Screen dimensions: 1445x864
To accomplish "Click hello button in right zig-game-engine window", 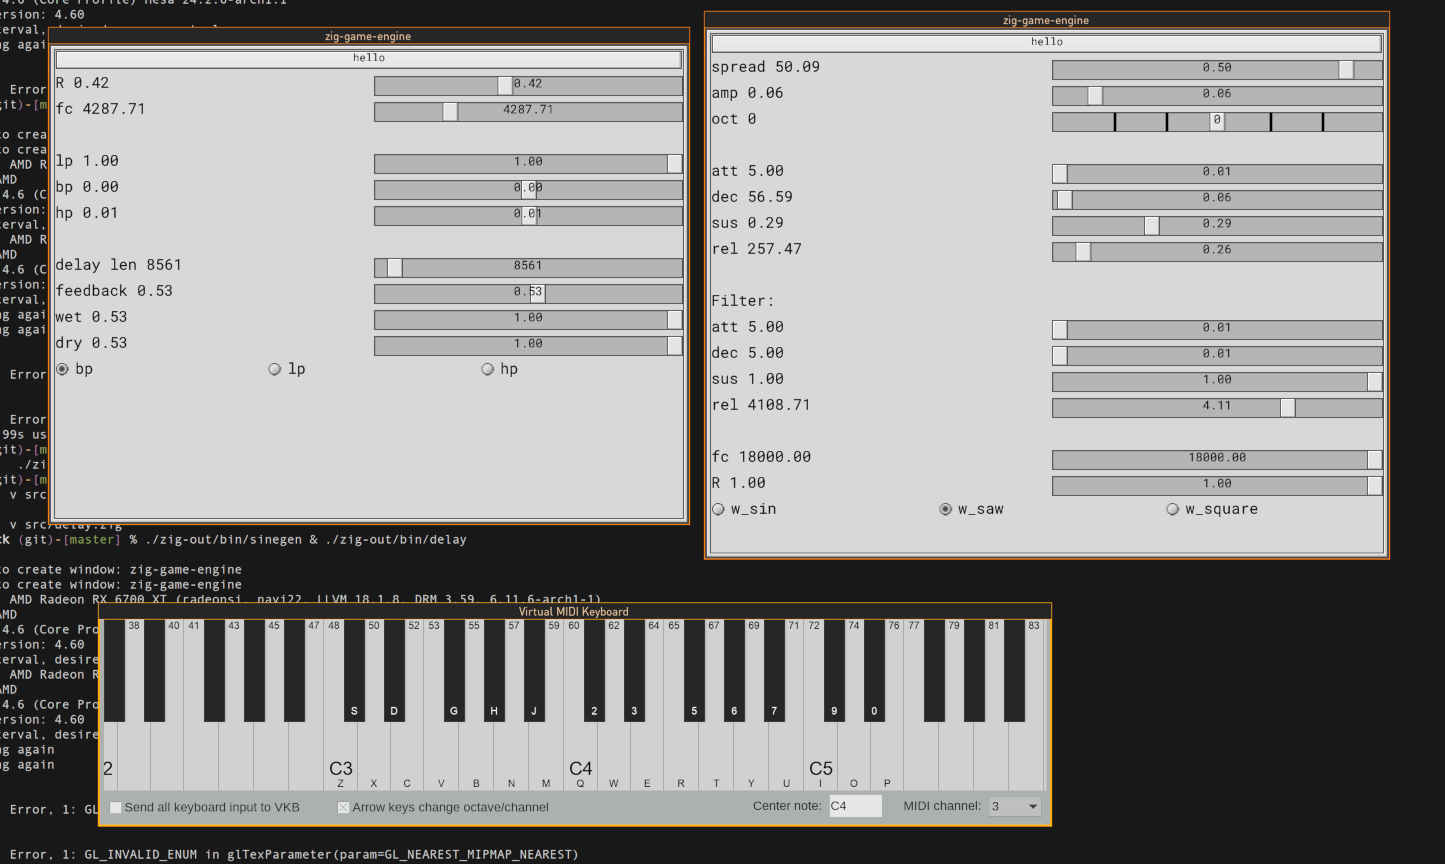I will [x=1047, y=42].
